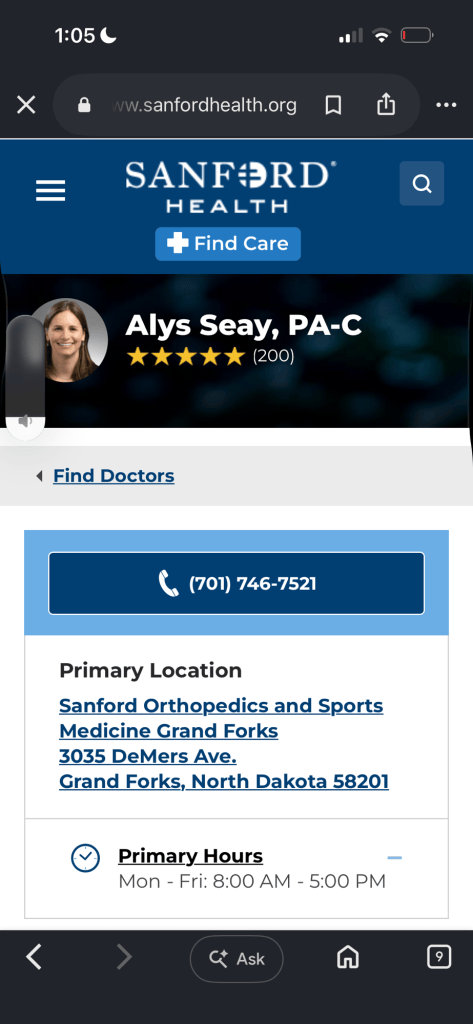Close the in-app browser with the X icon
Screen dimensions: 473x1024
click(x=26, y=104)
